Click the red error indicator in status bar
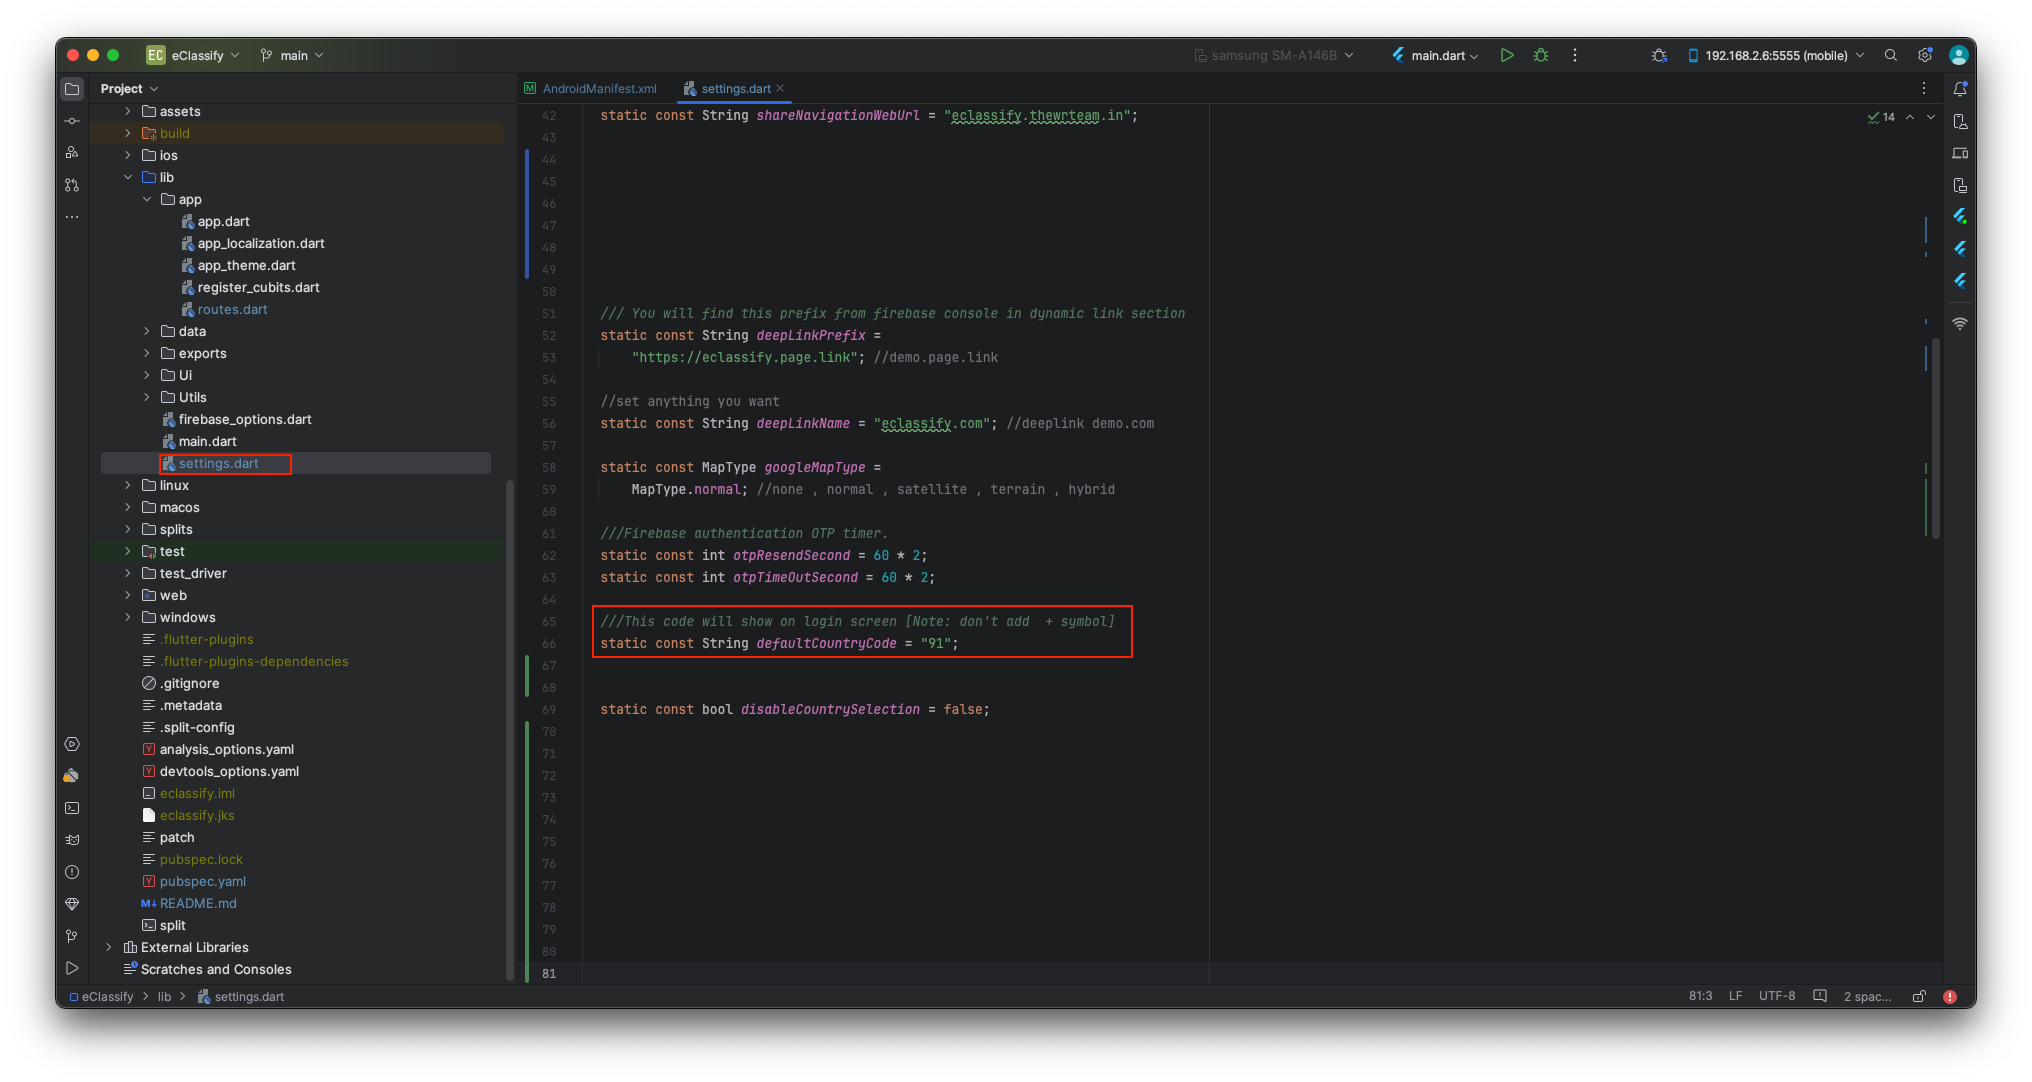Image resolution: width=2032 pixels, height=1082 pixels. coord(1949,996)
